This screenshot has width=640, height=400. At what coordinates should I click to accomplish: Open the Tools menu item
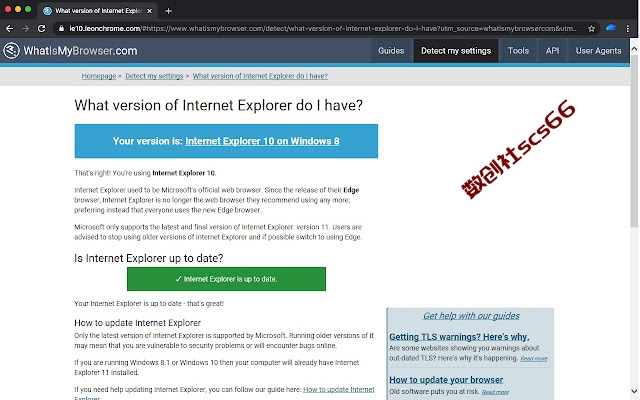[518, 51]
